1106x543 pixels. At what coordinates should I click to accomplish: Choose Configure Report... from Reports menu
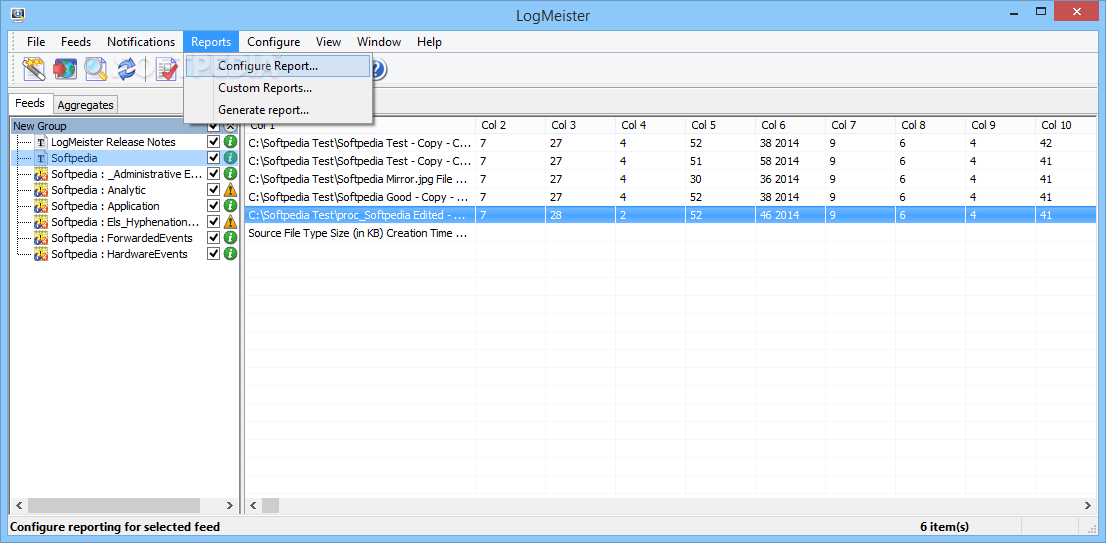(x=278, y=66)
